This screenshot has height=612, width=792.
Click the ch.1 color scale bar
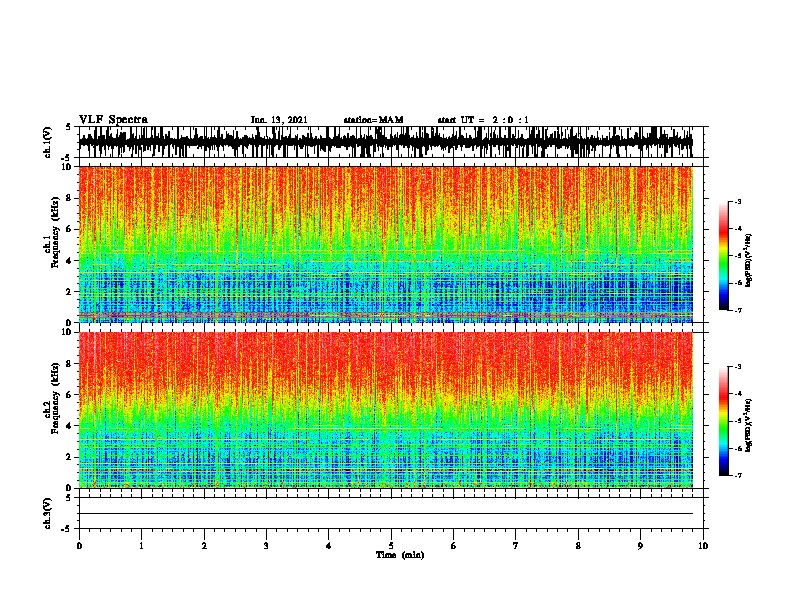click(x=724, y=256)
